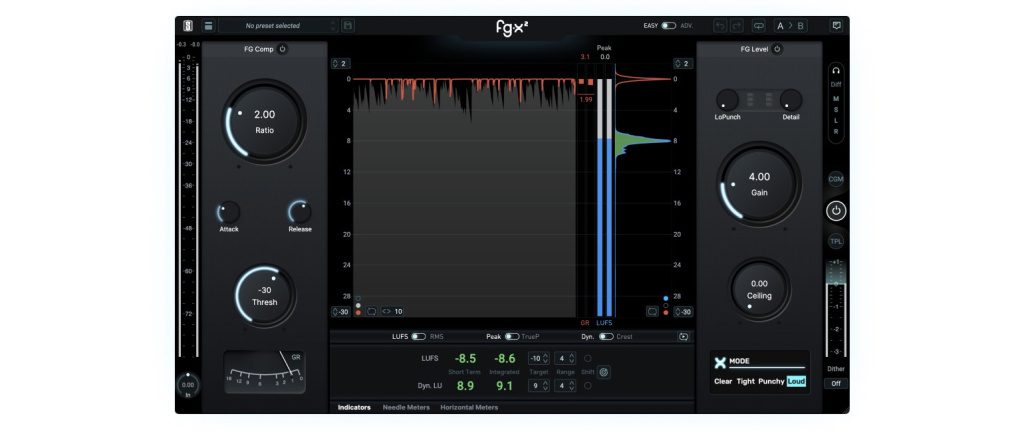Toggle the loop/link icon beside A/B

pyautogui.click(x=758, y=26)
